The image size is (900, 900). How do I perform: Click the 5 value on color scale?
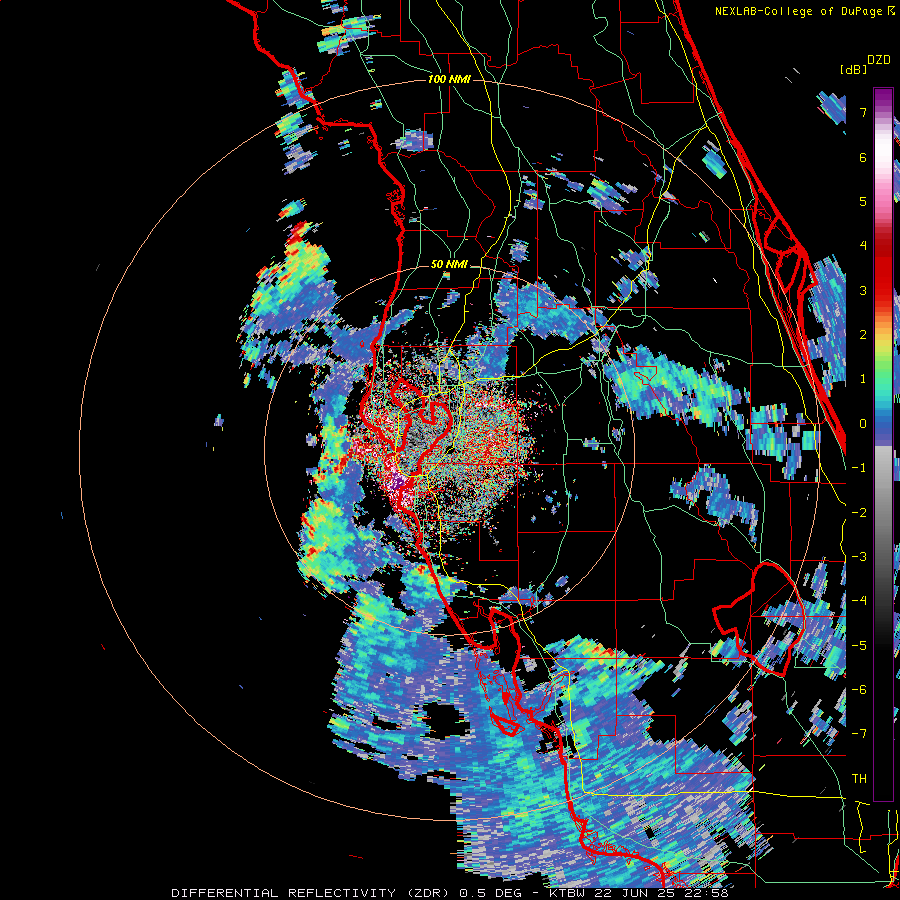click(863, 201)
